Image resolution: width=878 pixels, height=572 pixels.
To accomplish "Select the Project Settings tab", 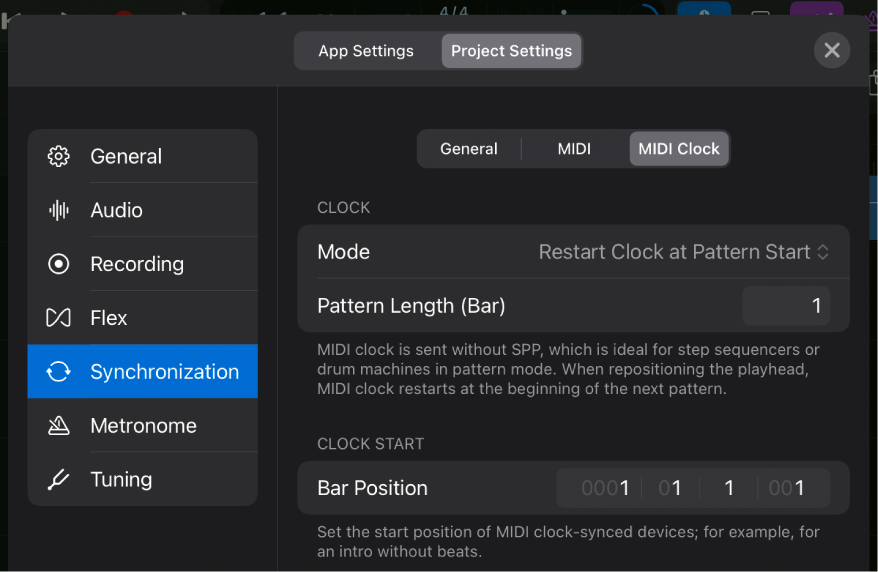I will pyautogui.click(x=511, y=51).
